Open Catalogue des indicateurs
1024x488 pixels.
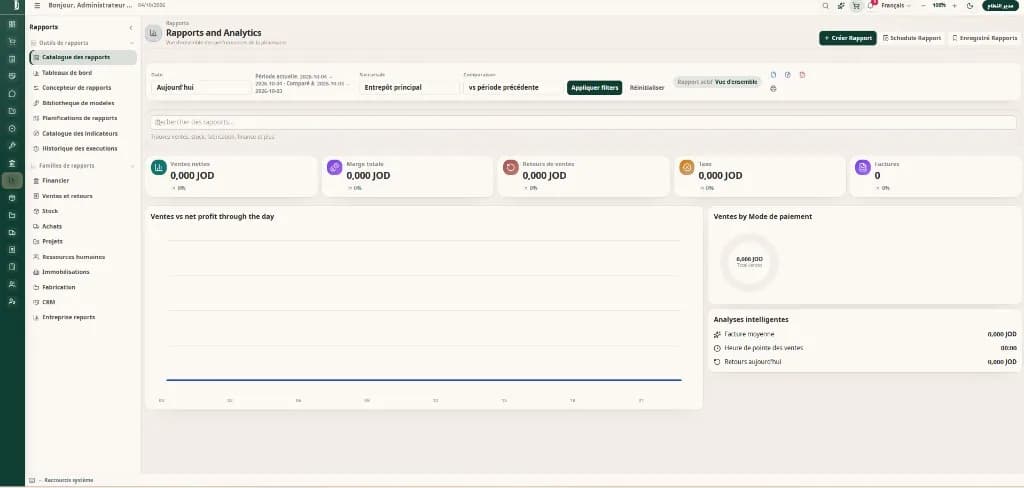tap(83, 133)
